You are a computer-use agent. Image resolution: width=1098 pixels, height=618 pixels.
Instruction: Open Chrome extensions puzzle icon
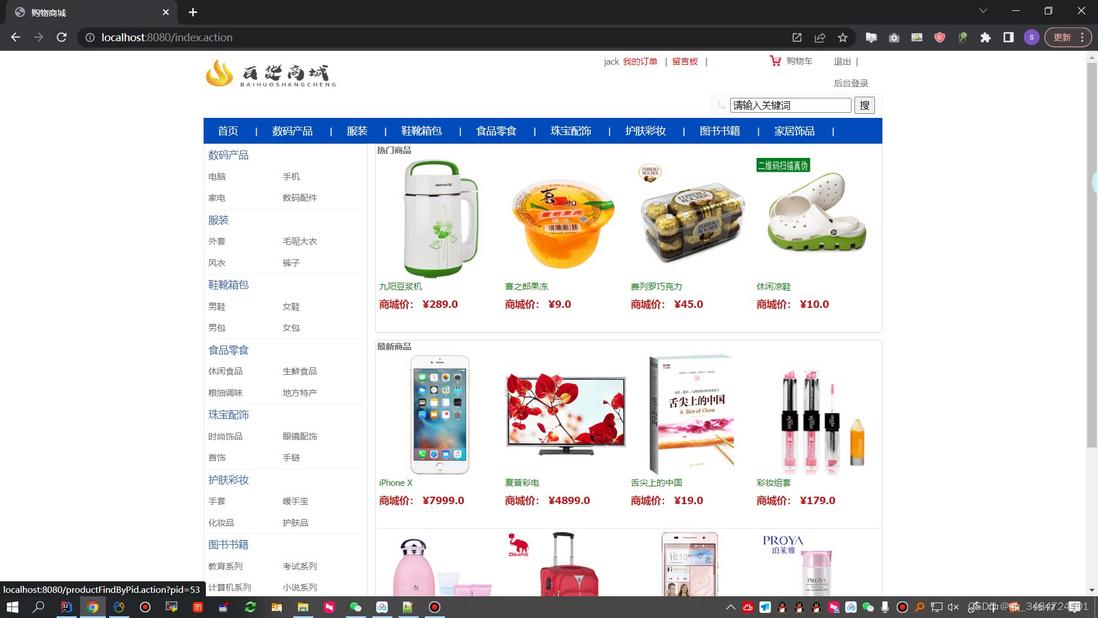(x=985, y=37)
